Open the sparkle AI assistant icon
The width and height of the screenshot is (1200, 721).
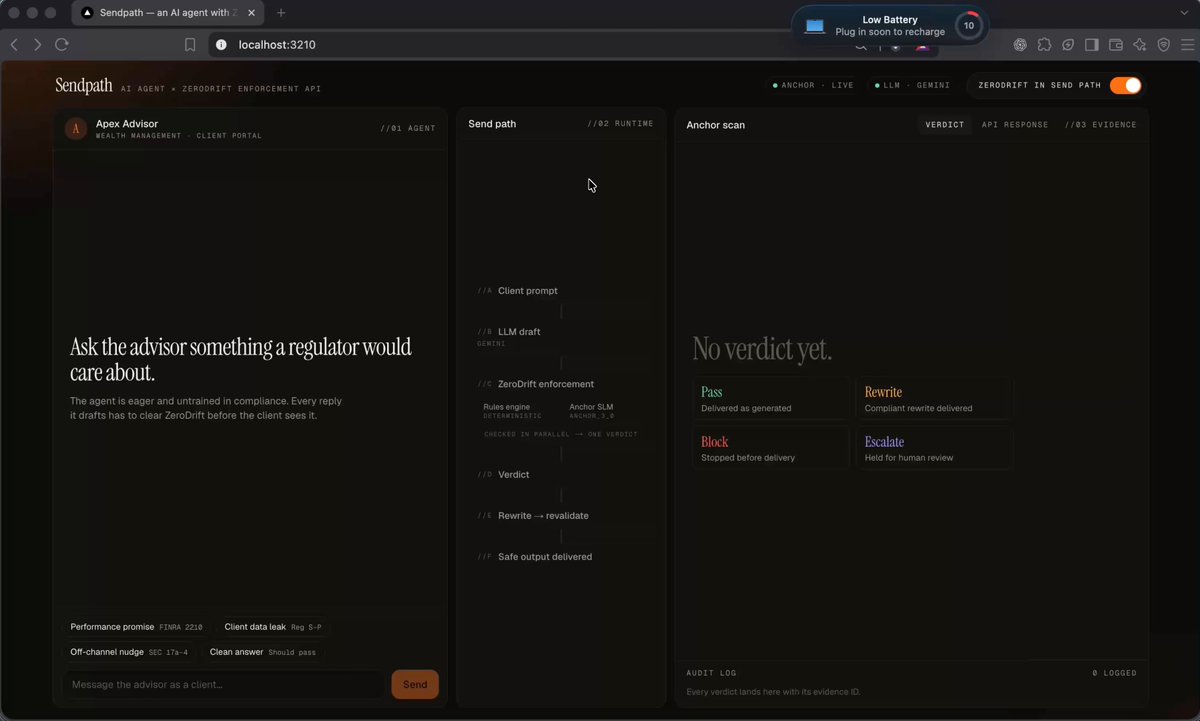(1139, 45)
